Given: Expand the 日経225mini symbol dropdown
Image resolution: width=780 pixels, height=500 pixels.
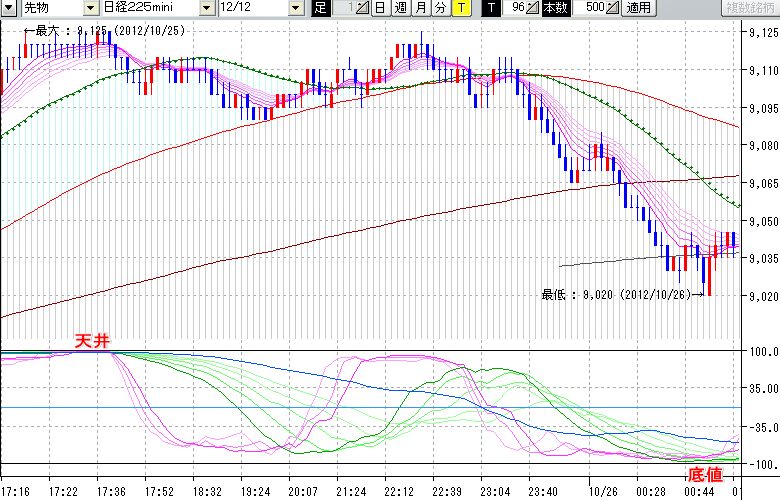Looking at the screenshot, I should [207, 8].
